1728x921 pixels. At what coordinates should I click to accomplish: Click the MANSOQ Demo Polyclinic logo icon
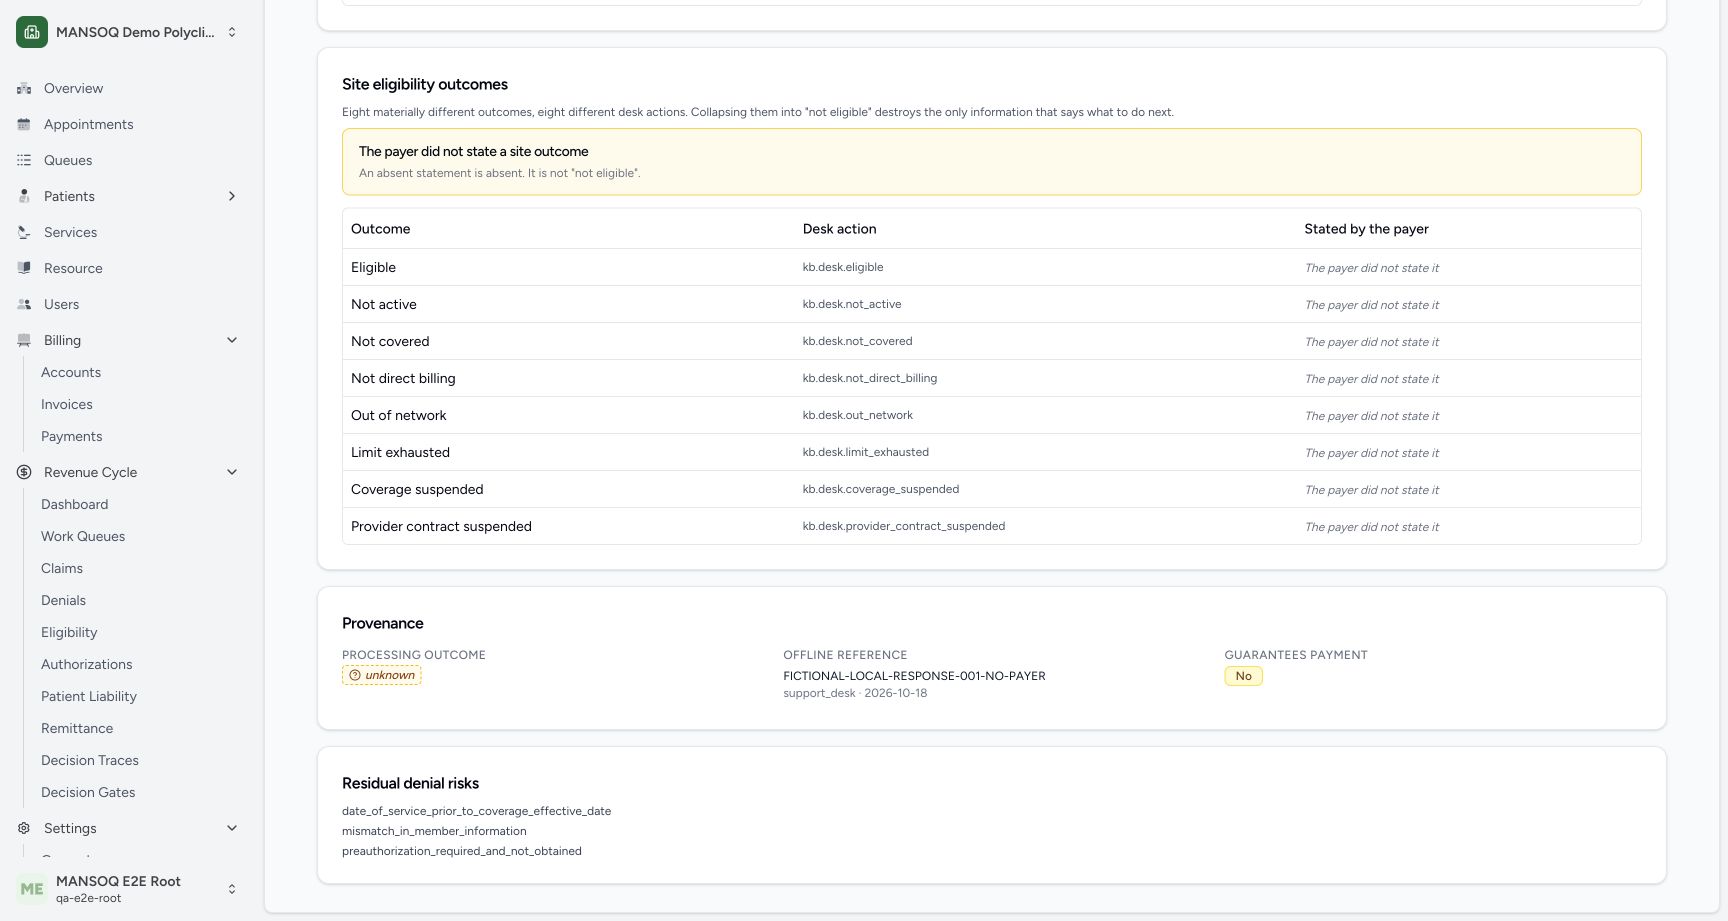pos(32,32)
